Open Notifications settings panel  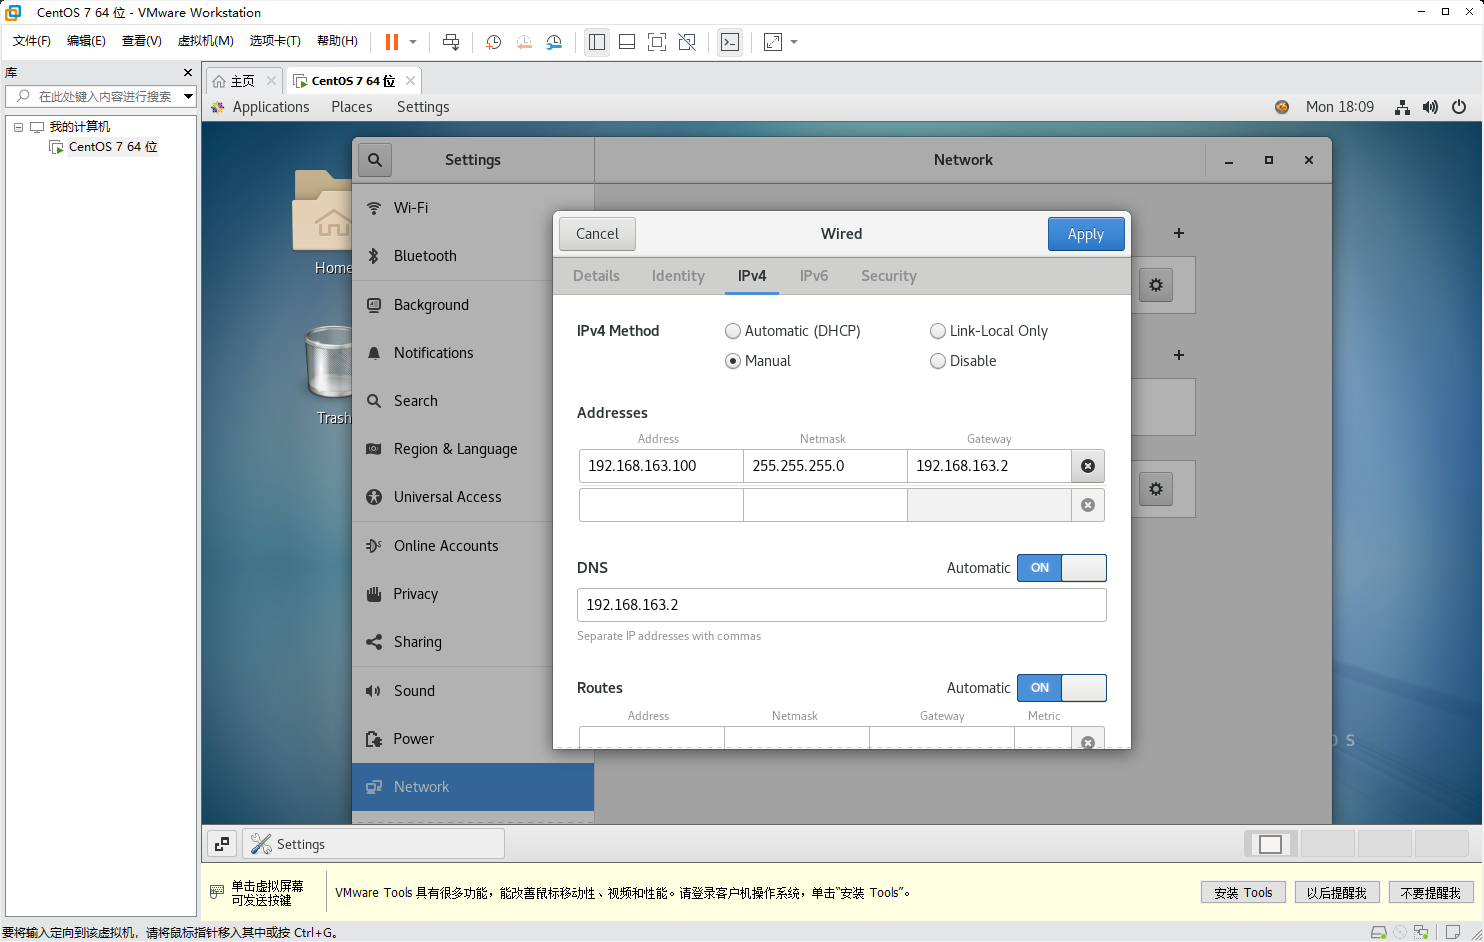tap(473, 353)
